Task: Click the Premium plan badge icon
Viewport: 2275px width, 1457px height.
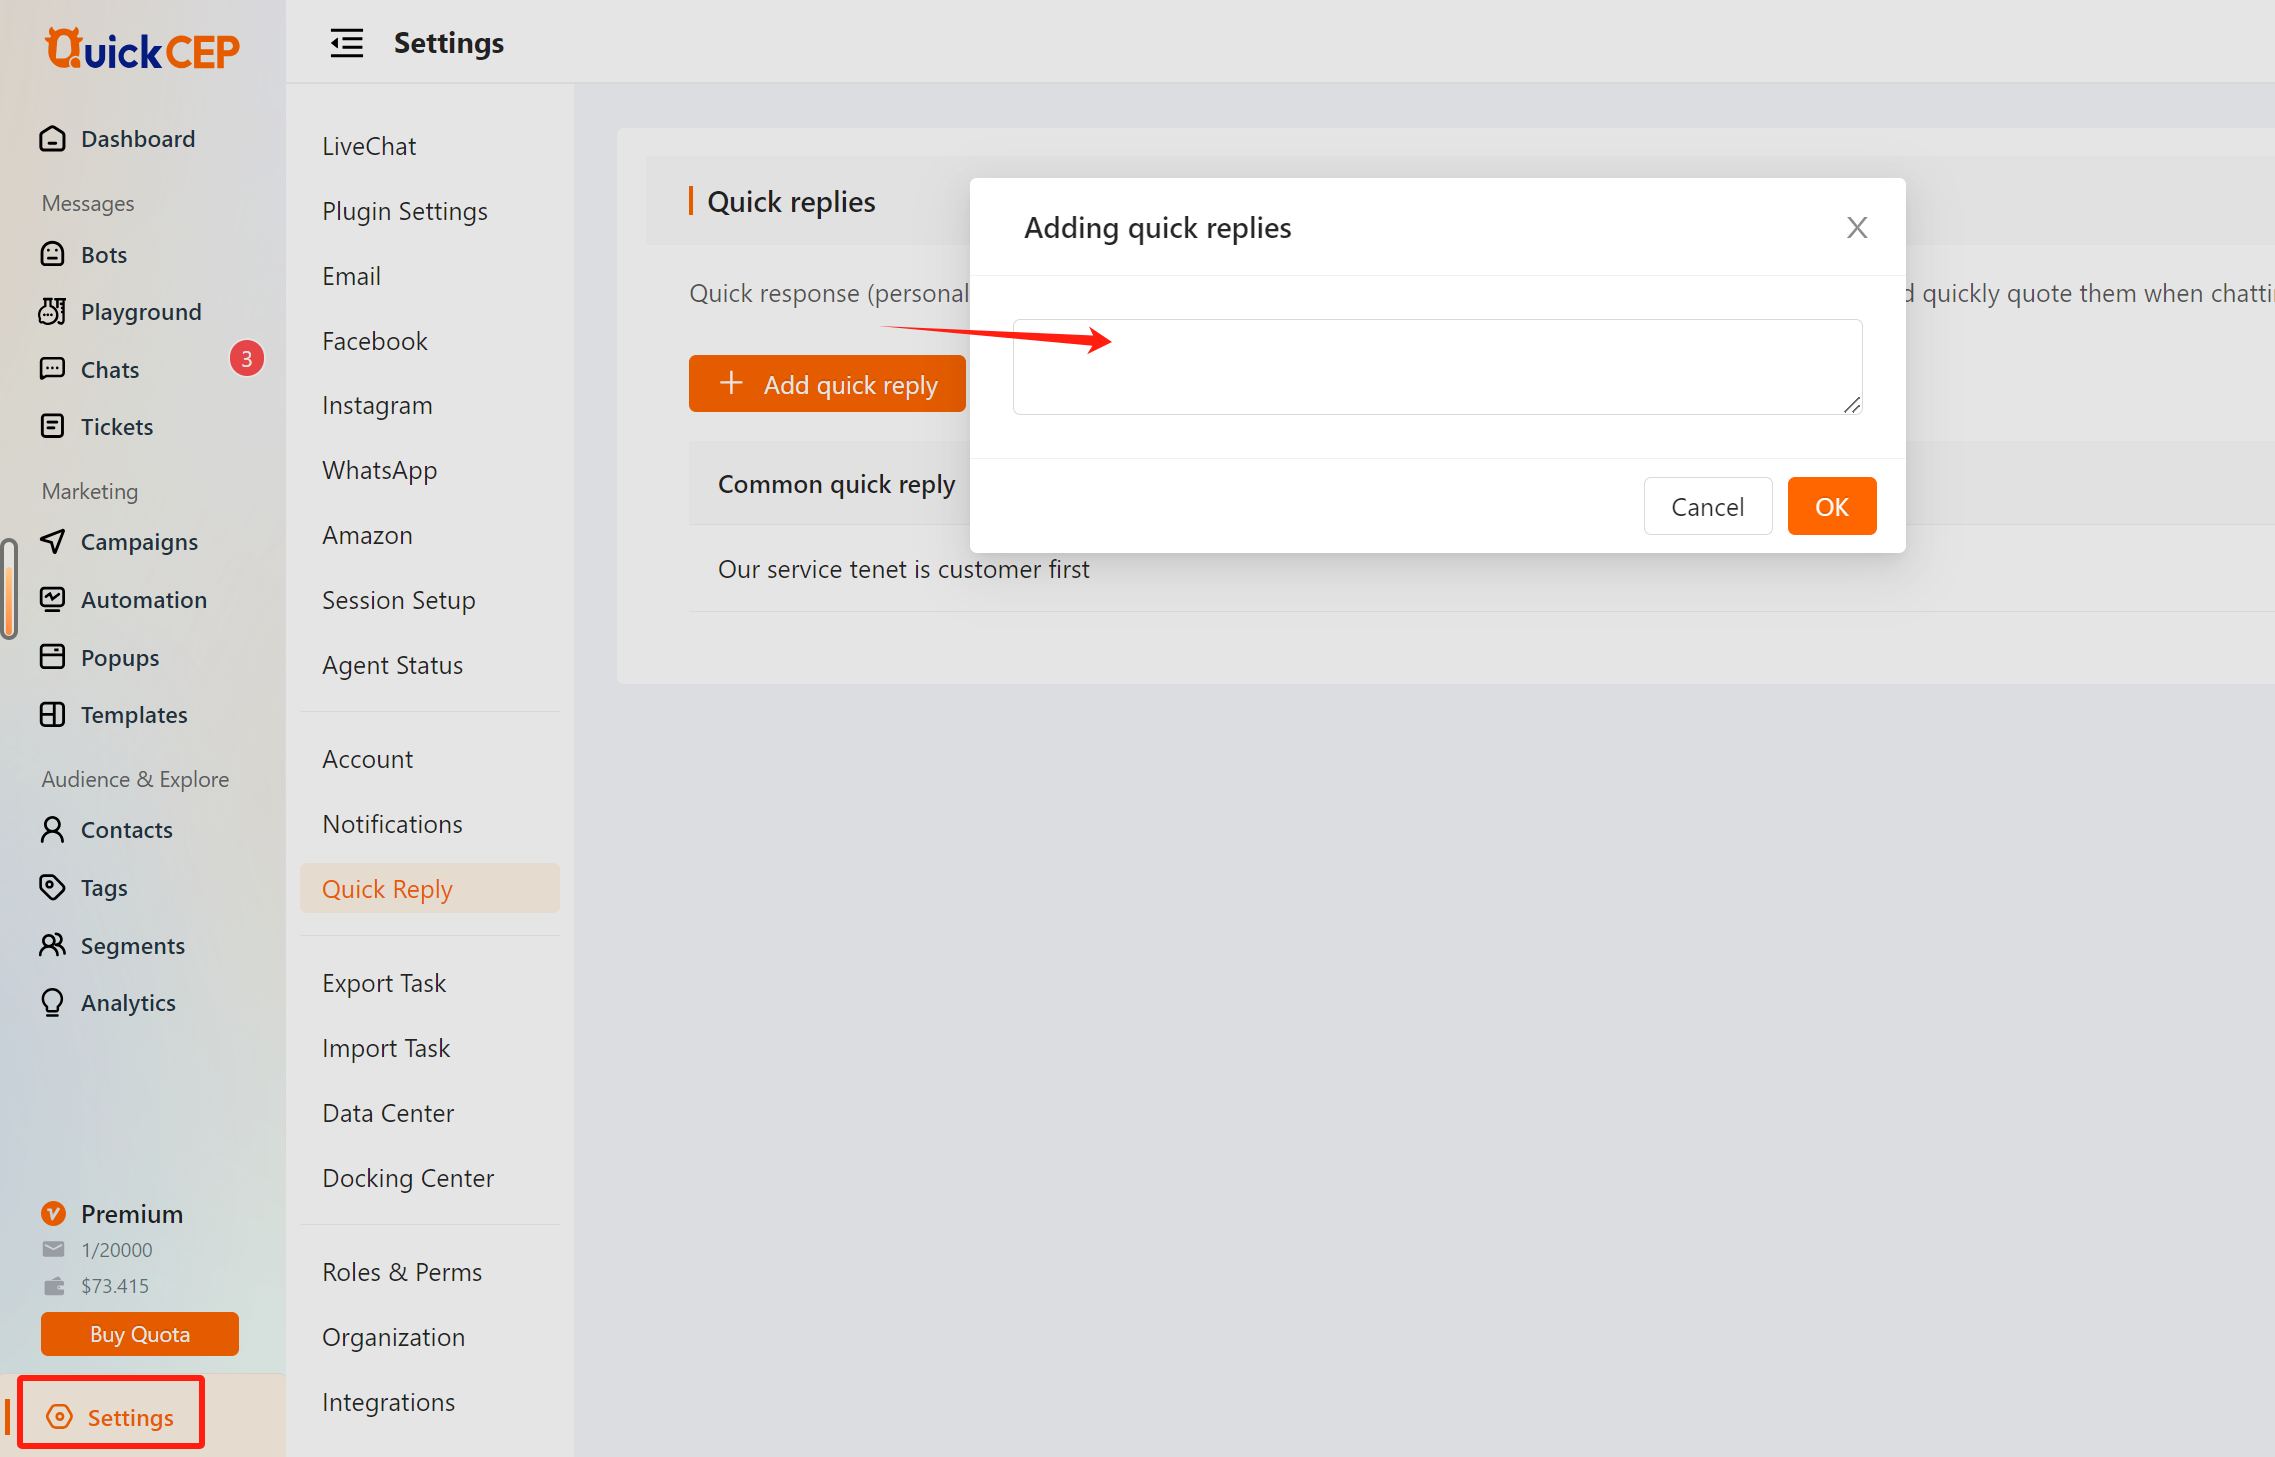Action: 53,1214
